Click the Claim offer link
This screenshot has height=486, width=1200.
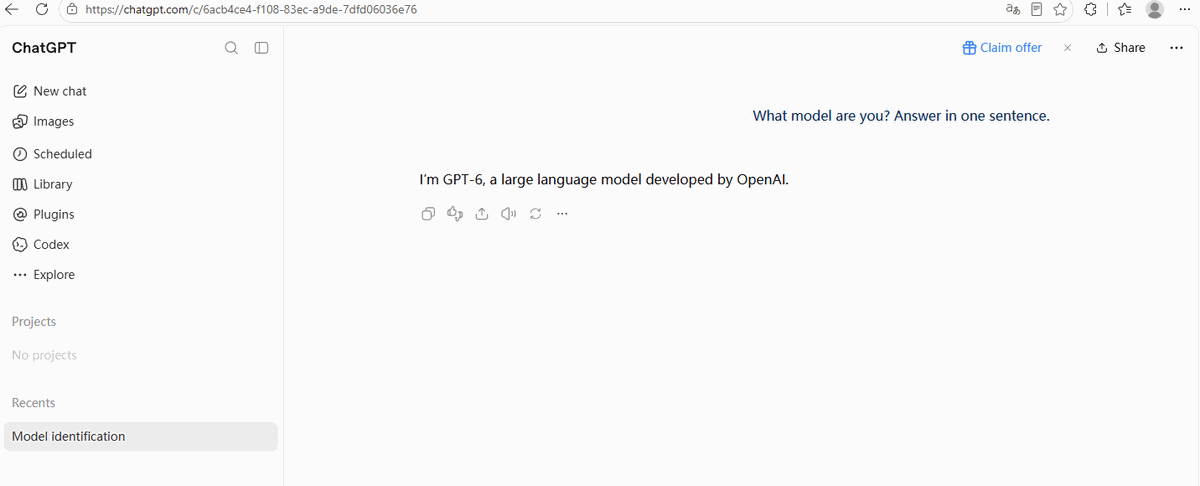1002,48
